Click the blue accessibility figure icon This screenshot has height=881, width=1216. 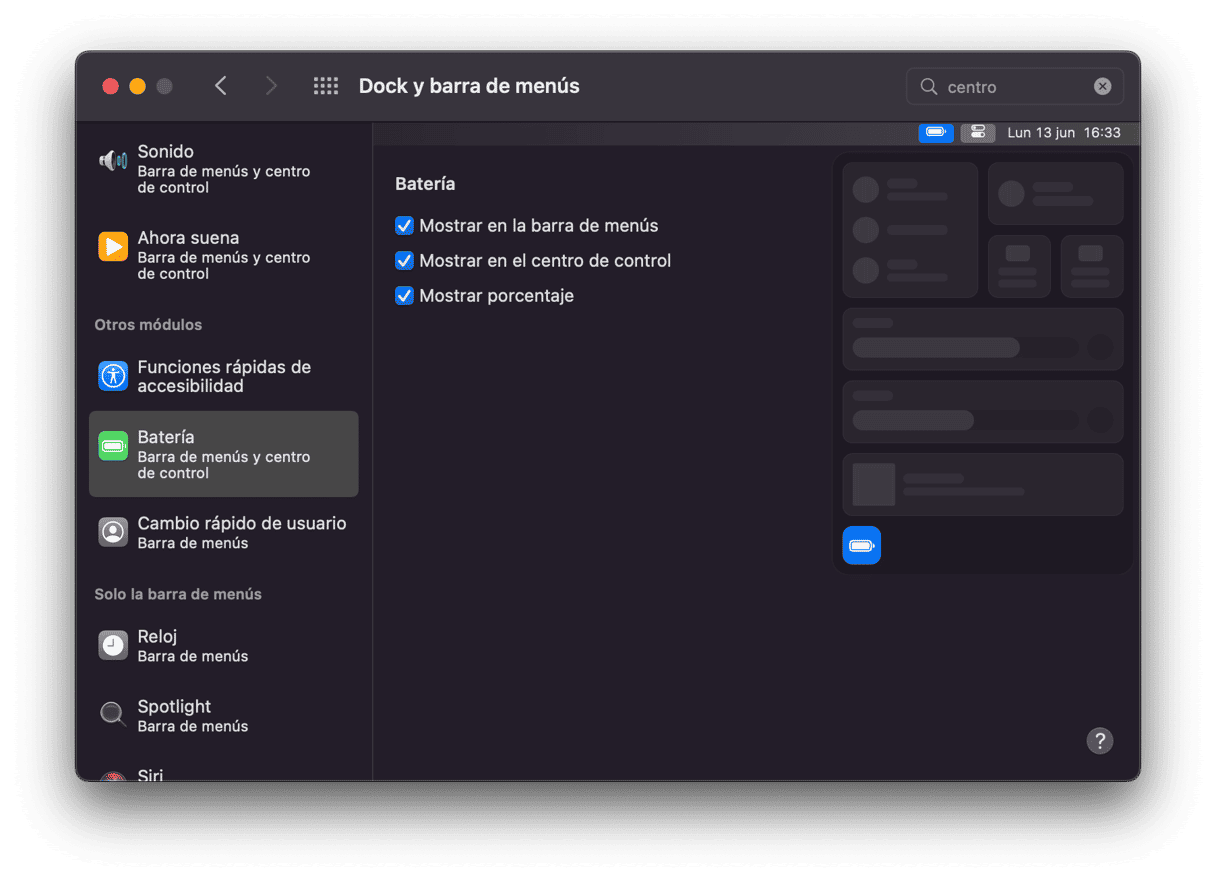pyautogui.click(x=113, y=376)
